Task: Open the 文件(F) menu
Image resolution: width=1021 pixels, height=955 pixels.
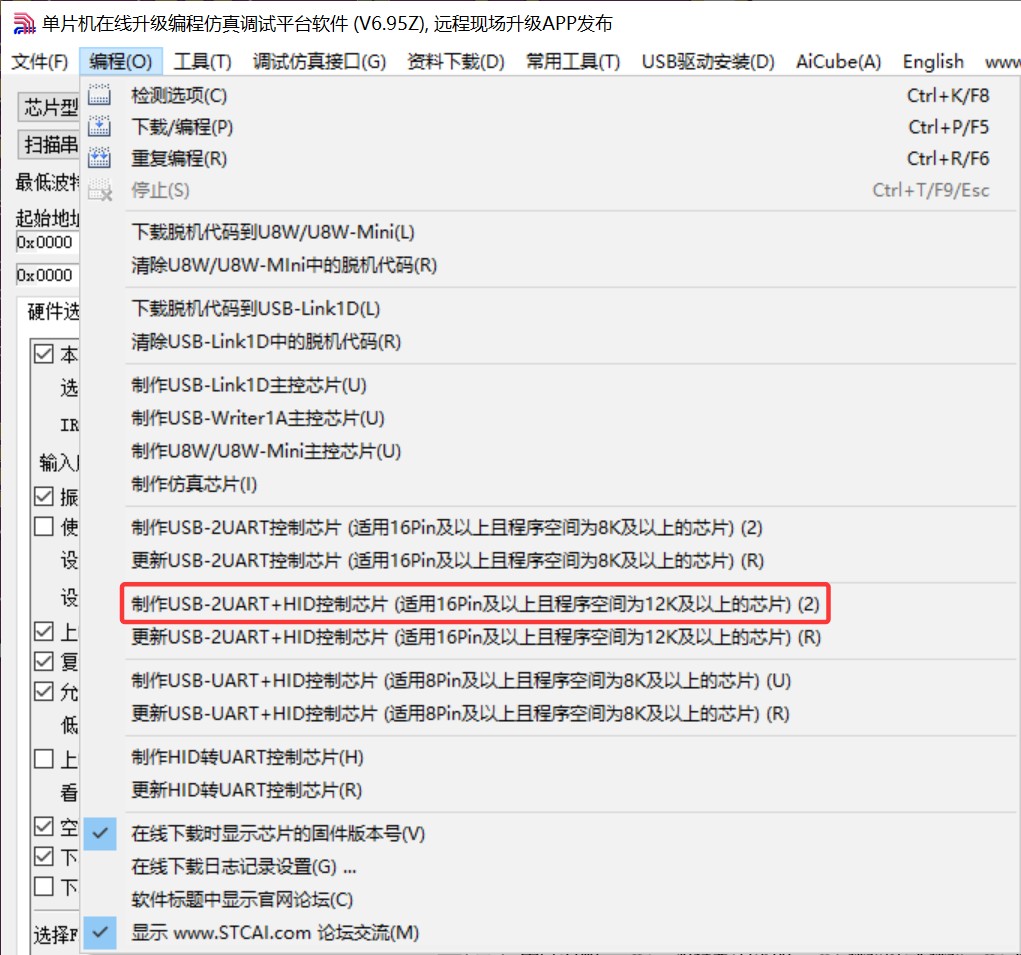Action: tap(40, 62)
